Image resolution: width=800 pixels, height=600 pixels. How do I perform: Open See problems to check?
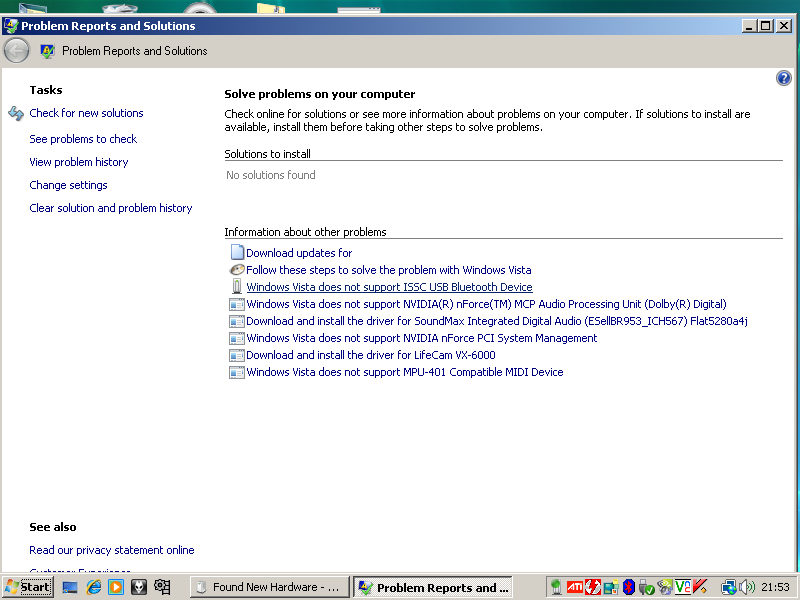(x=83, y=139)
